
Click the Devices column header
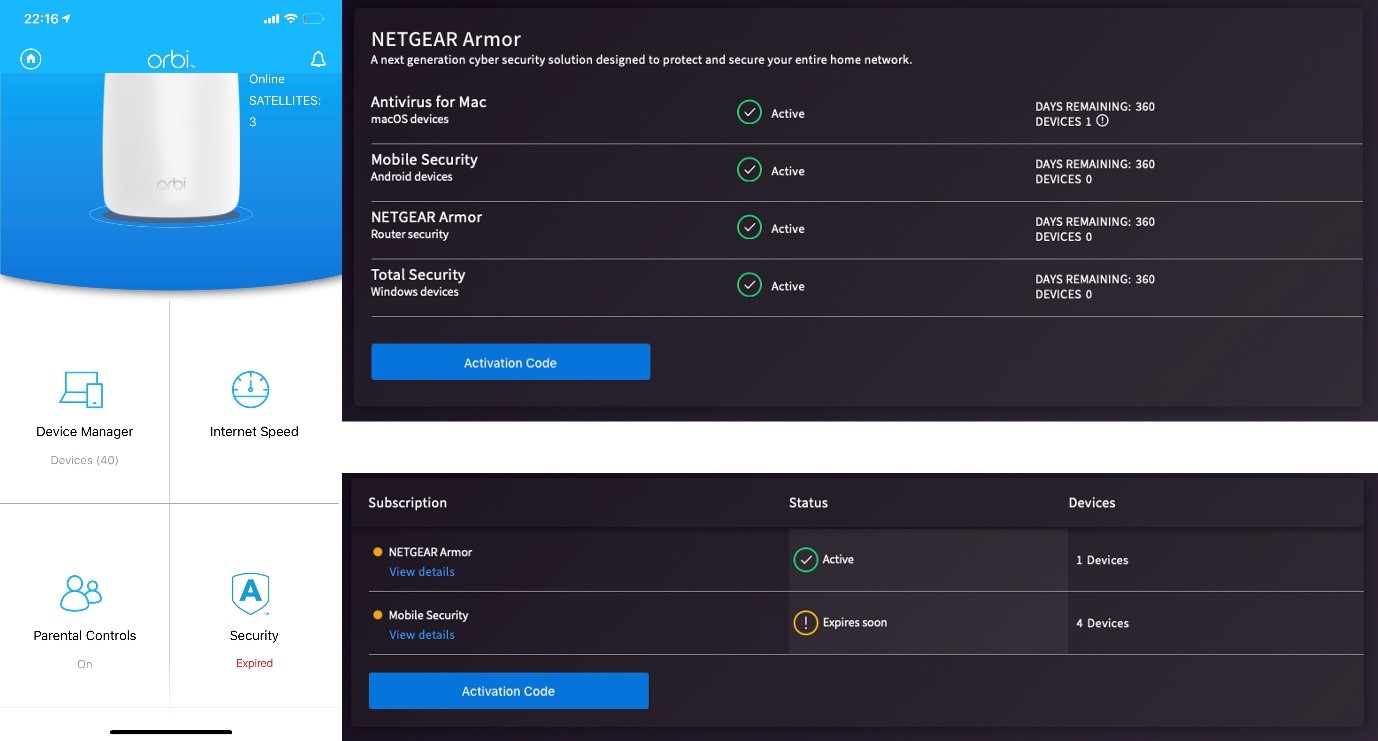click(1091, 503)
